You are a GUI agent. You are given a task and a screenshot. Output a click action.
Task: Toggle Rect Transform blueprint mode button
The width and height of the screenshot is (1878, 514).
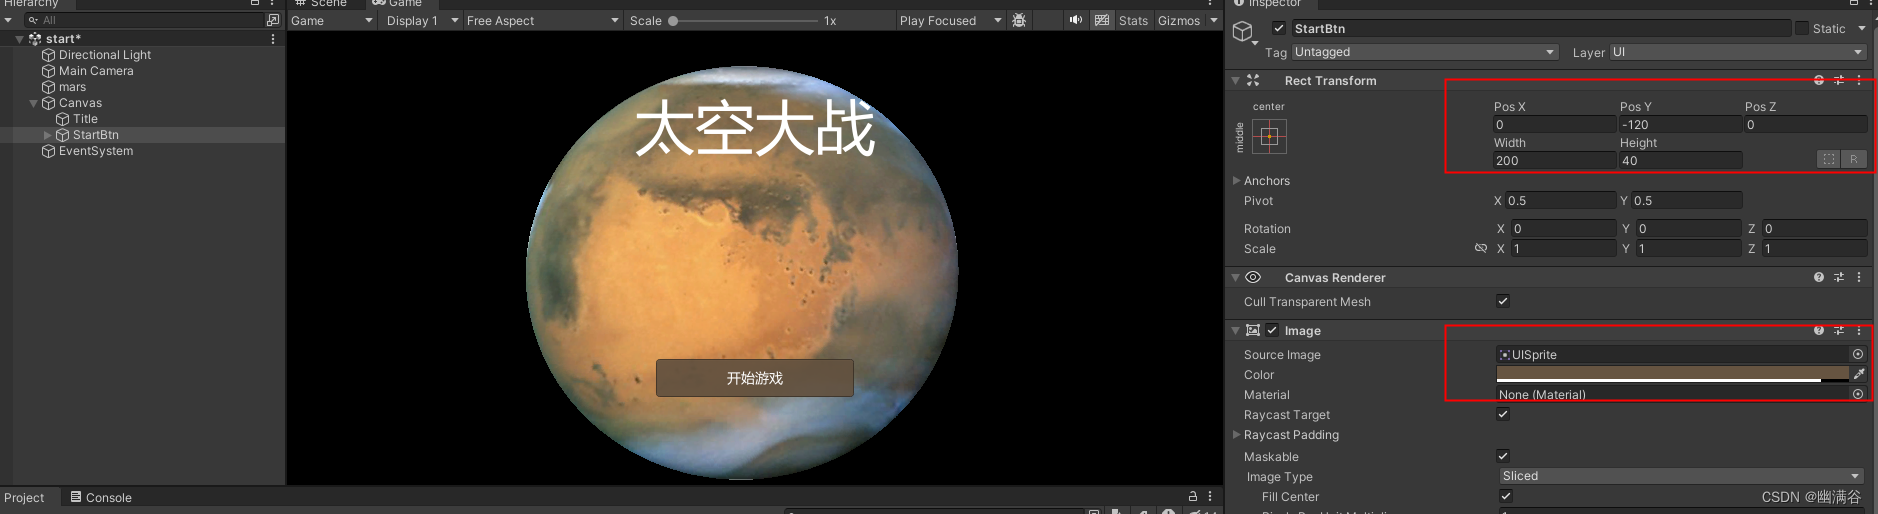[x=1829, y=159]
